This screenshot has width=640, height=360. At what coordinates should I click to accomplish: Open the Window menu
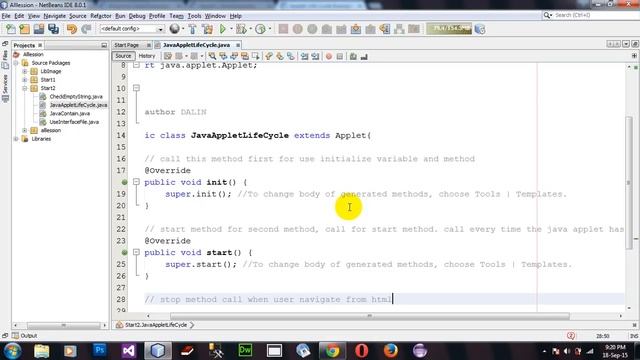(215, 16)
